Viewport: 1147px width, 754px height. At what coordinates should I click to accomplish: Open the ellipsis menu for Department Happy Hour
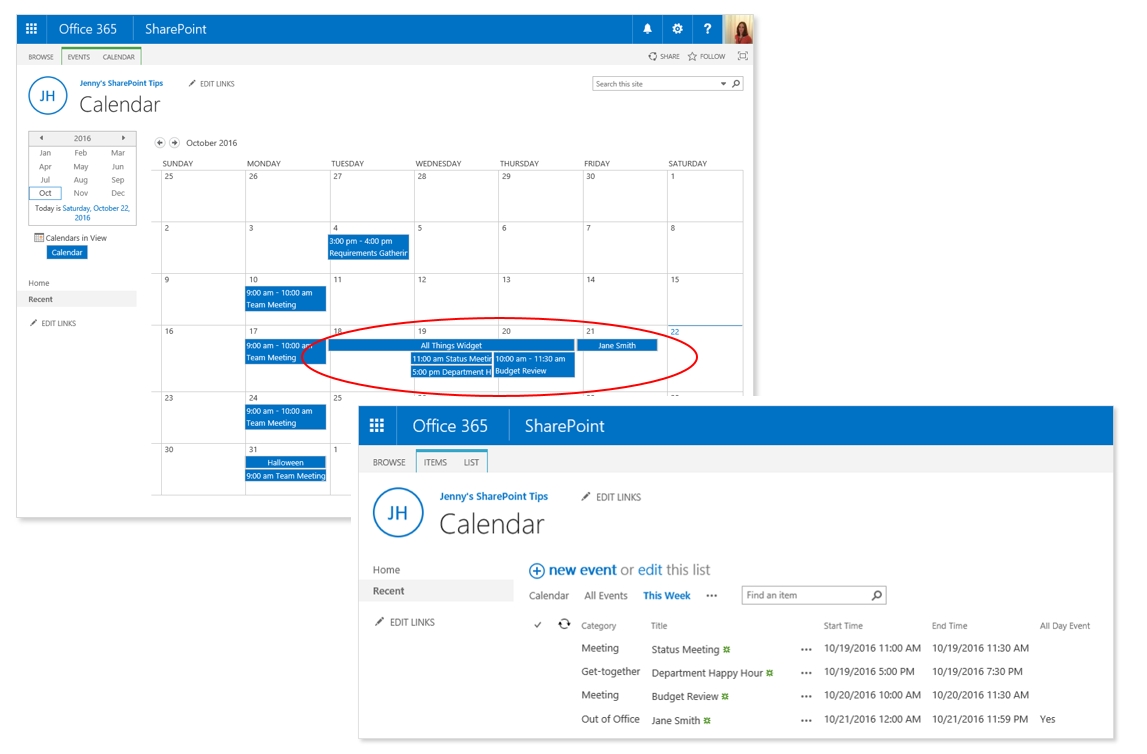[806, 673]
